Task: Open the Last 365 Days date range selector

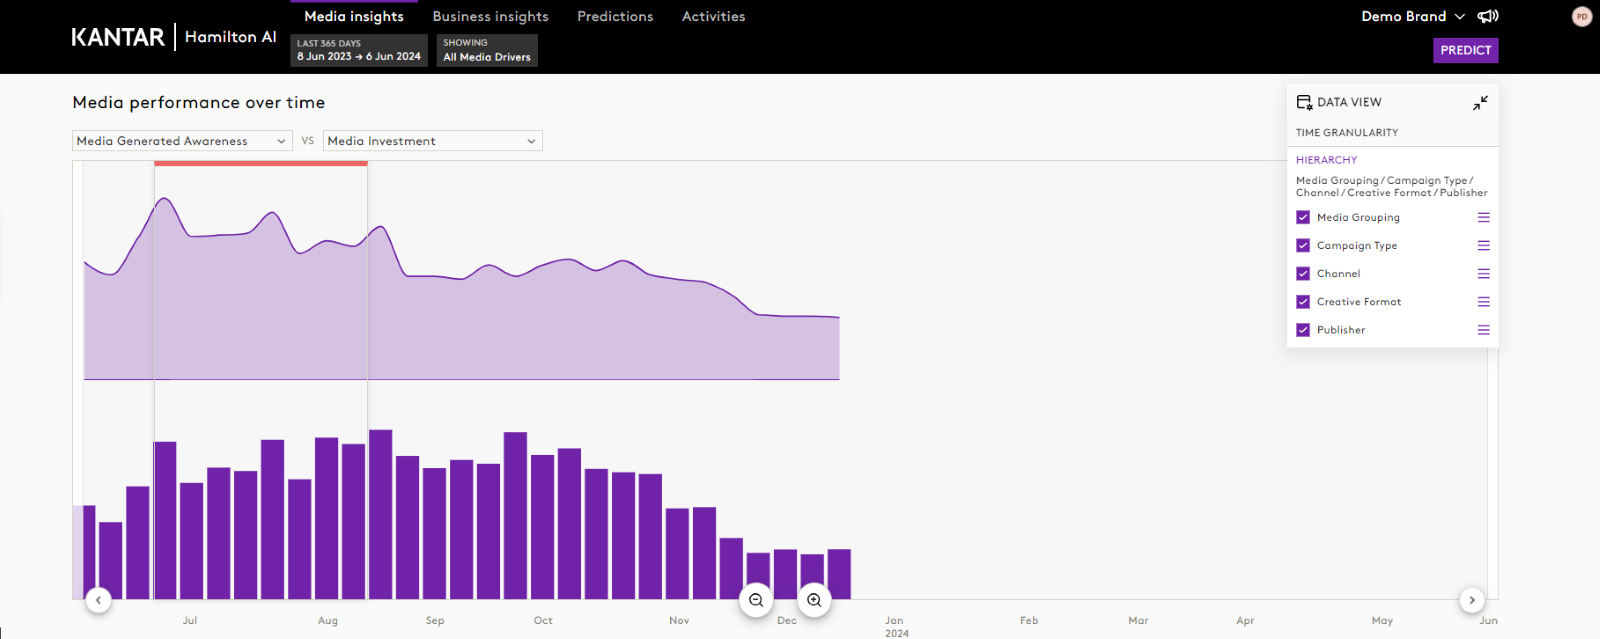Action: (x=359, y=50)
